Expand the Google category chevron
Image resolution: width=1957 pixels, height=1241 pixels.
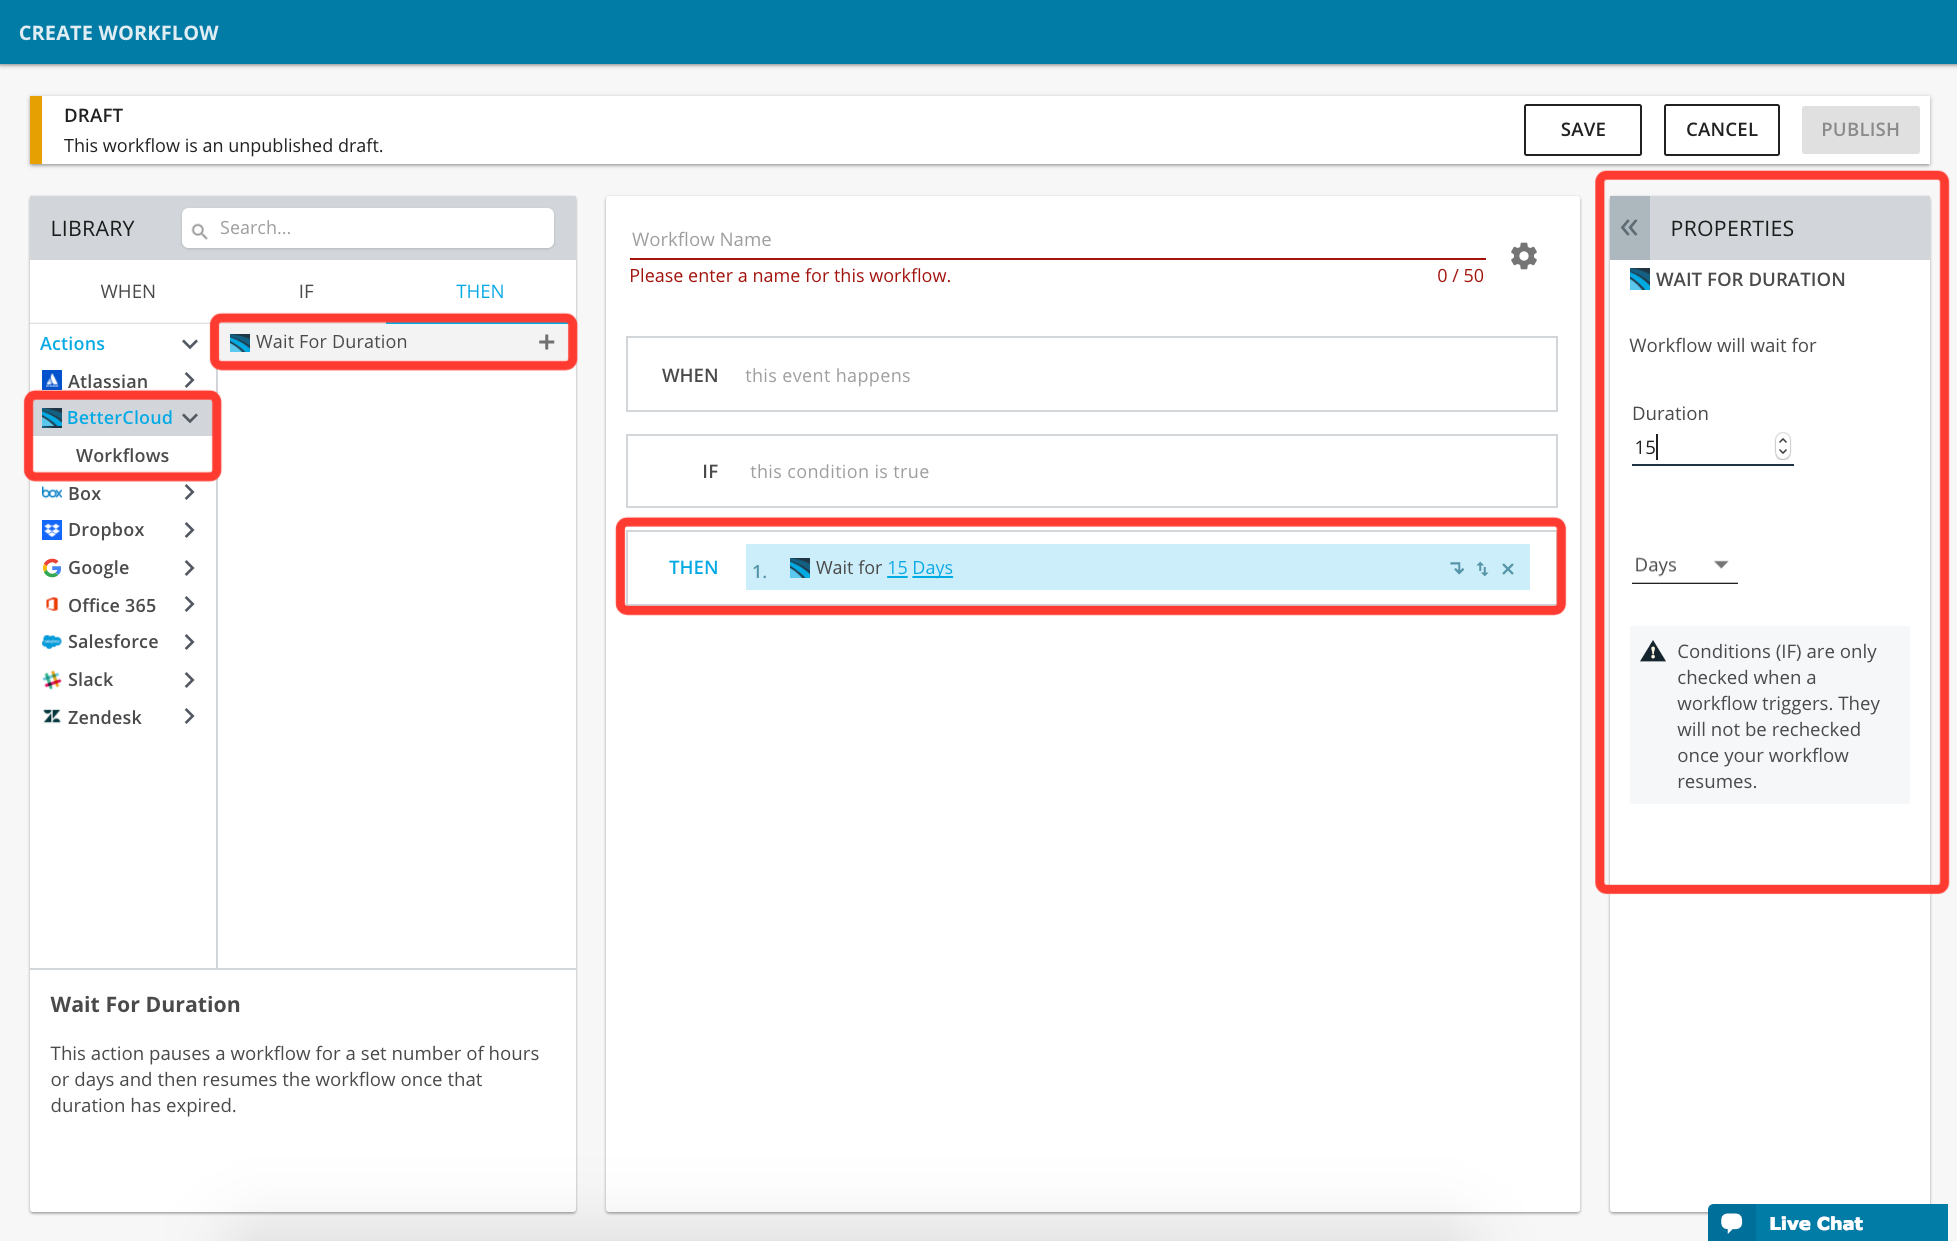(189, 568)
